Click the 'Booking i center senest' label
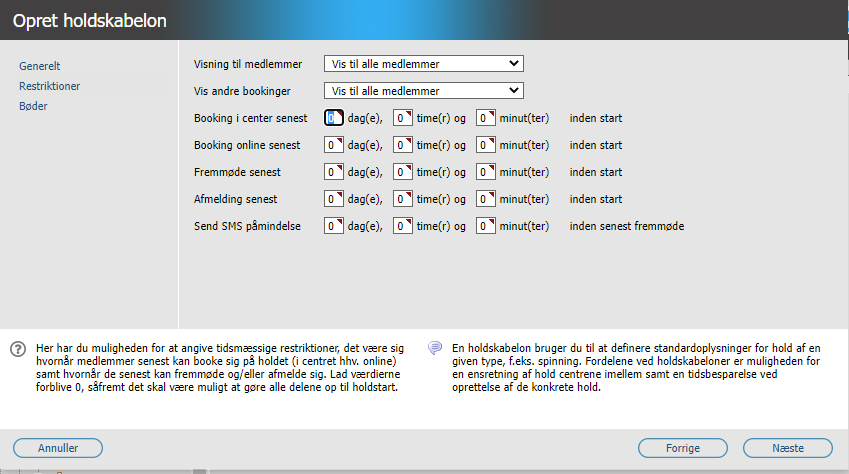Image resolution: width=849 pixels, height=474 pixels. coord(250,118)
